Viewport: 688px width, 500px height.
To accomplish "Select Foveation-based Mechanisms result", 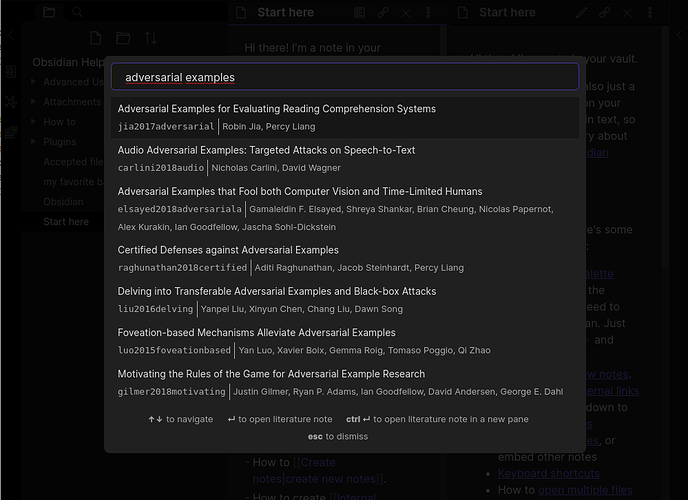I will point(345,341).
